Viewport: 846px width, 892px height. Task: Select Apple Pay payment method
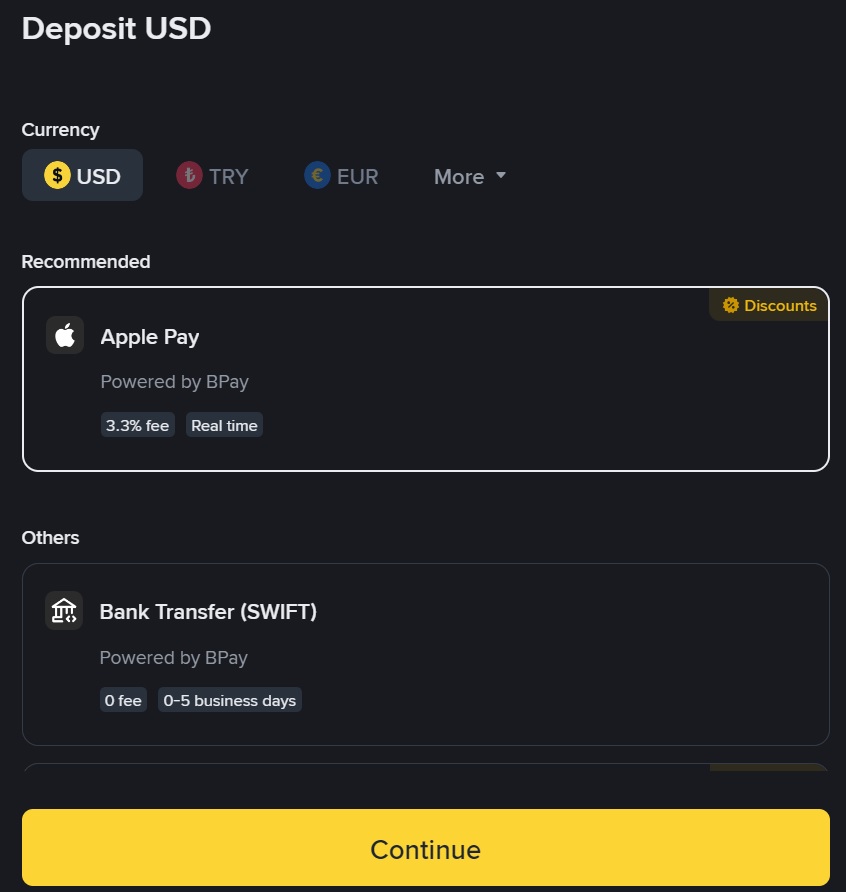coord(425,379)
